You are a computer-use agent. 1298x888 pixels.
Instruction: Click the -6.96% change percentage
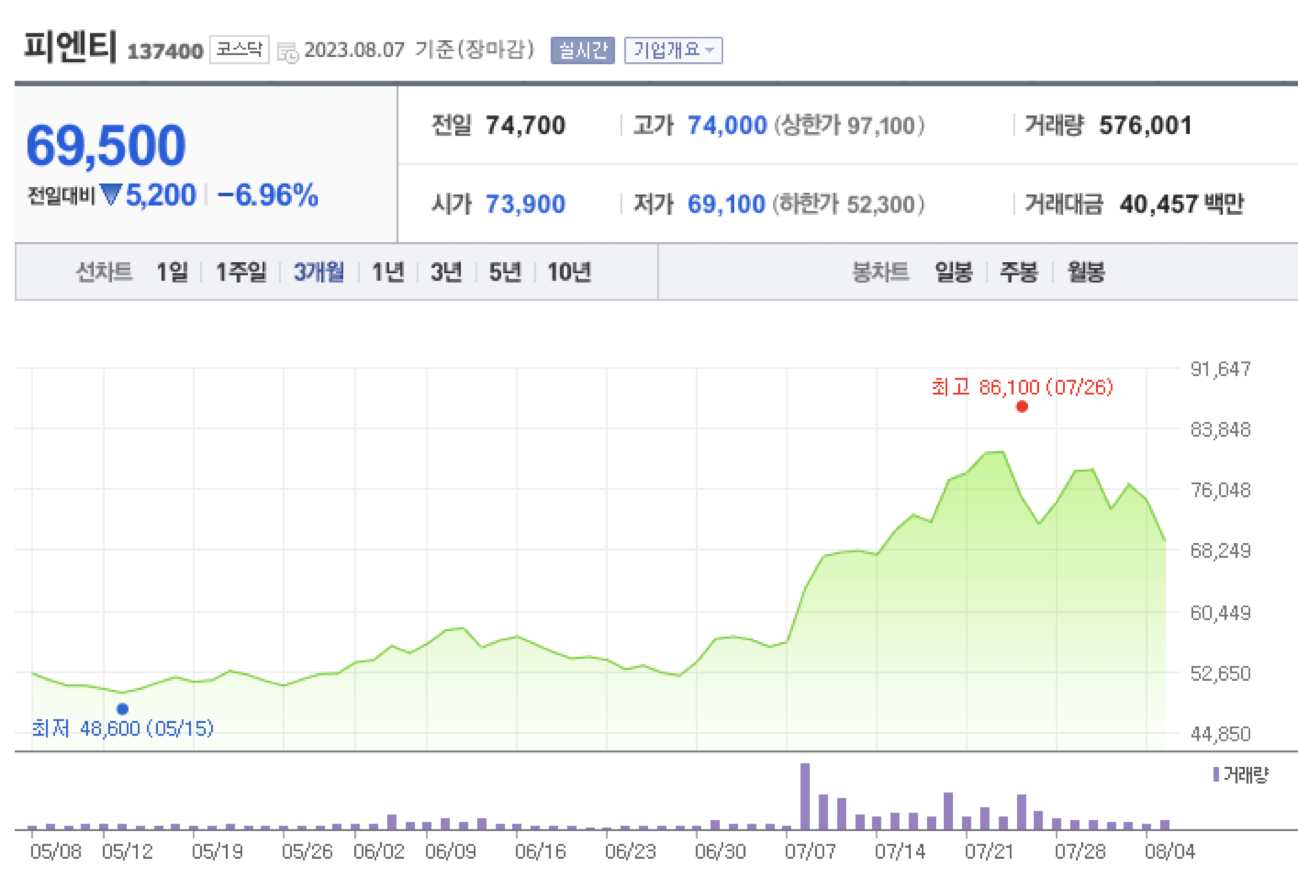267,196
